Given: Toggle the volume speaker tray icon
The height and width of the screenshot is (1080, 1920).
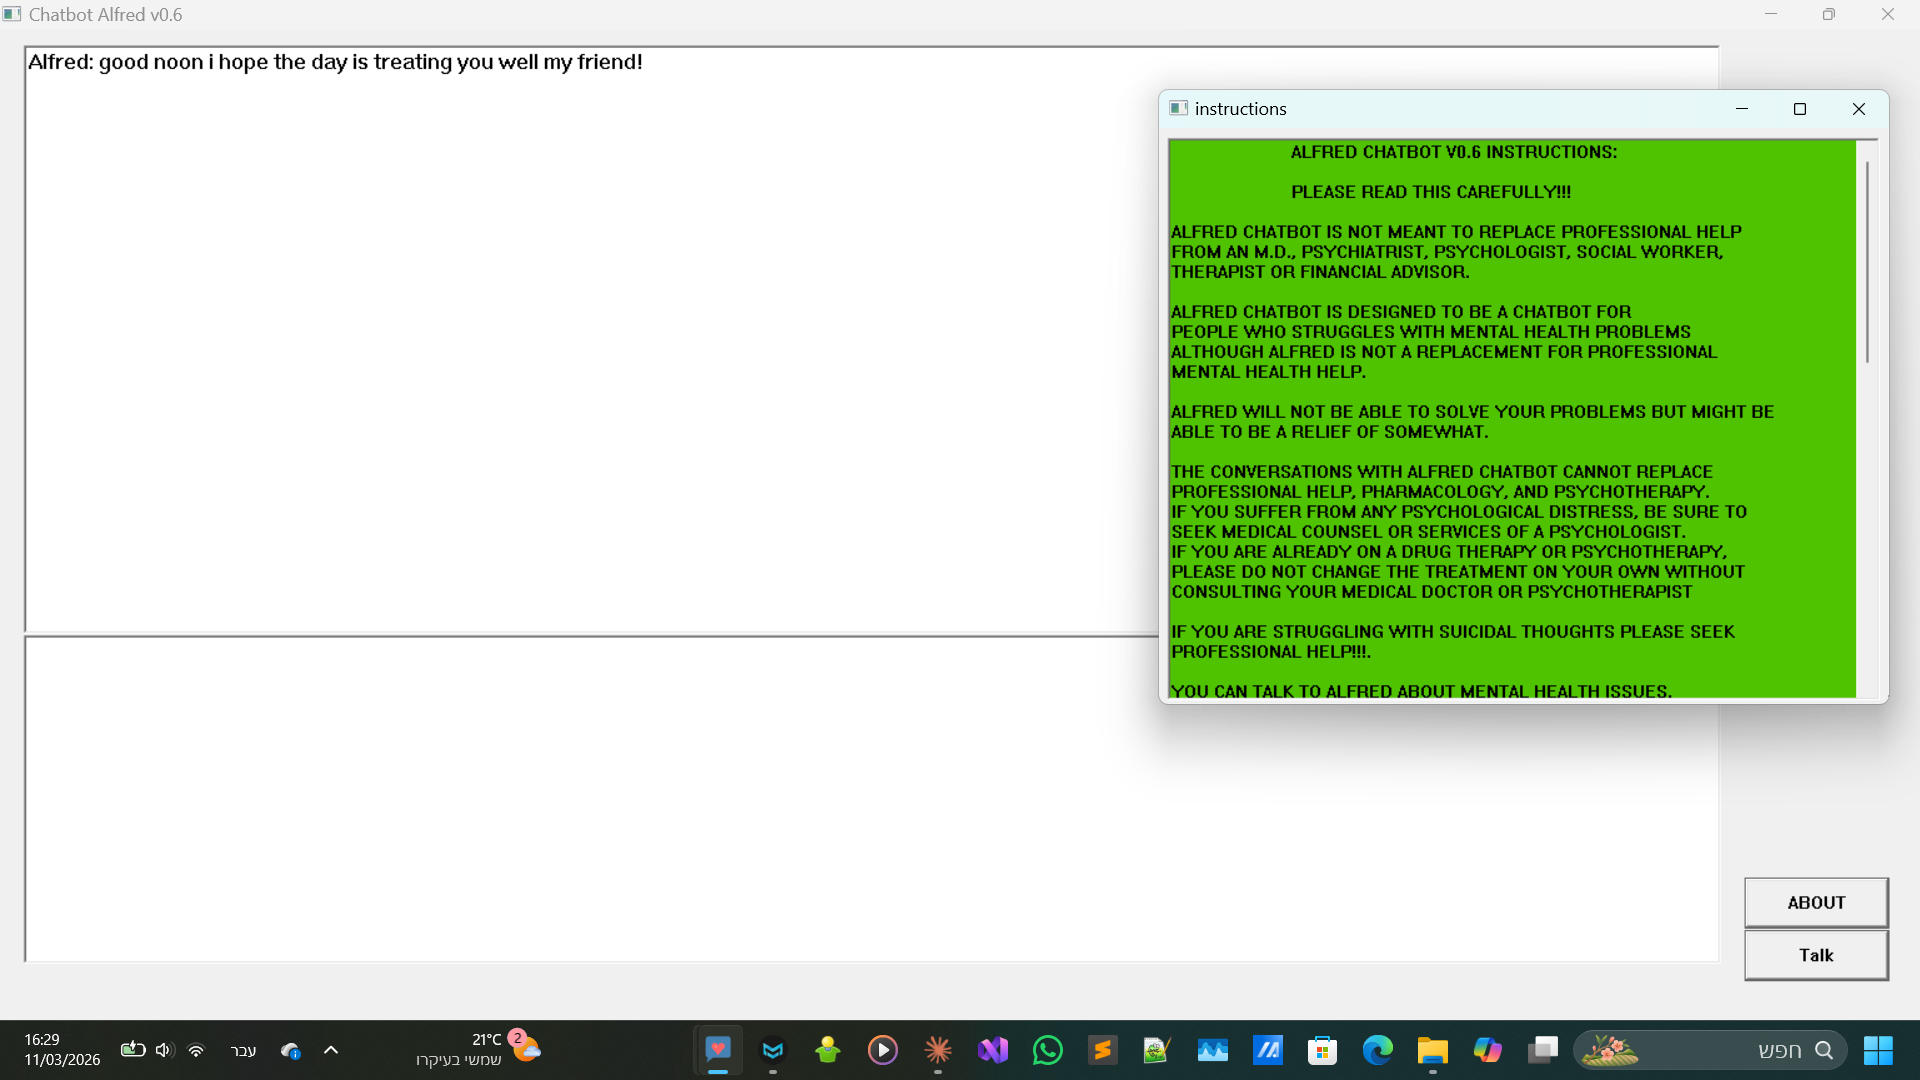Looking at the screenshot, I should (x=165, y=1050).
